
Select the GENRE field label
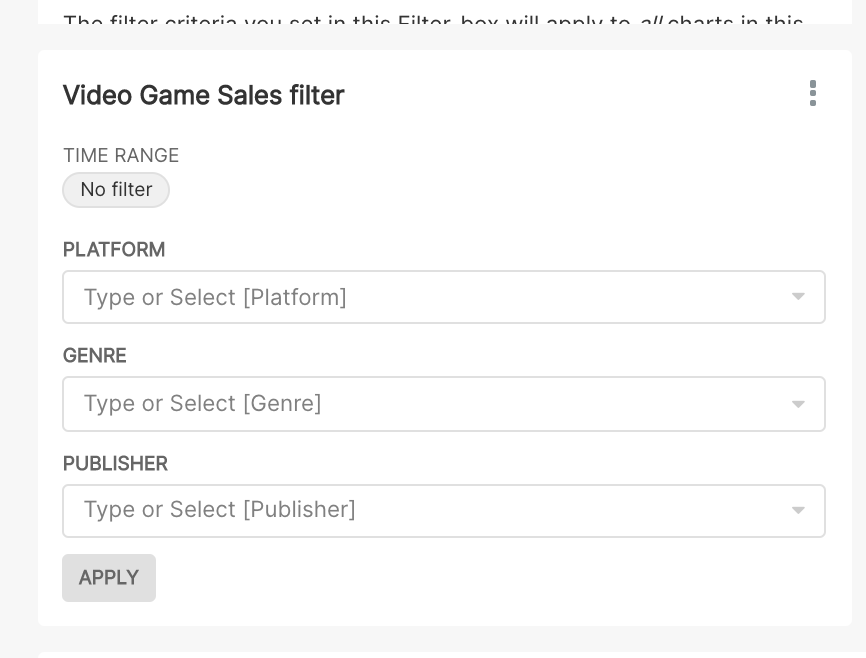pyautogui.click(x=95, y=356)
